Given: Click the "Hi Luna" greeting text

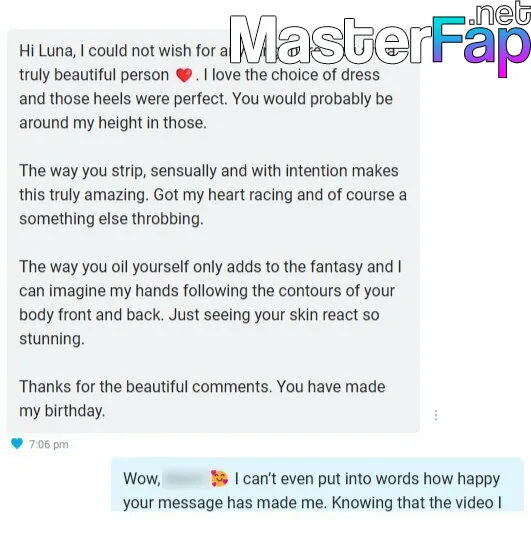Looking at the screenshot, I should click(x=46, y=51).
